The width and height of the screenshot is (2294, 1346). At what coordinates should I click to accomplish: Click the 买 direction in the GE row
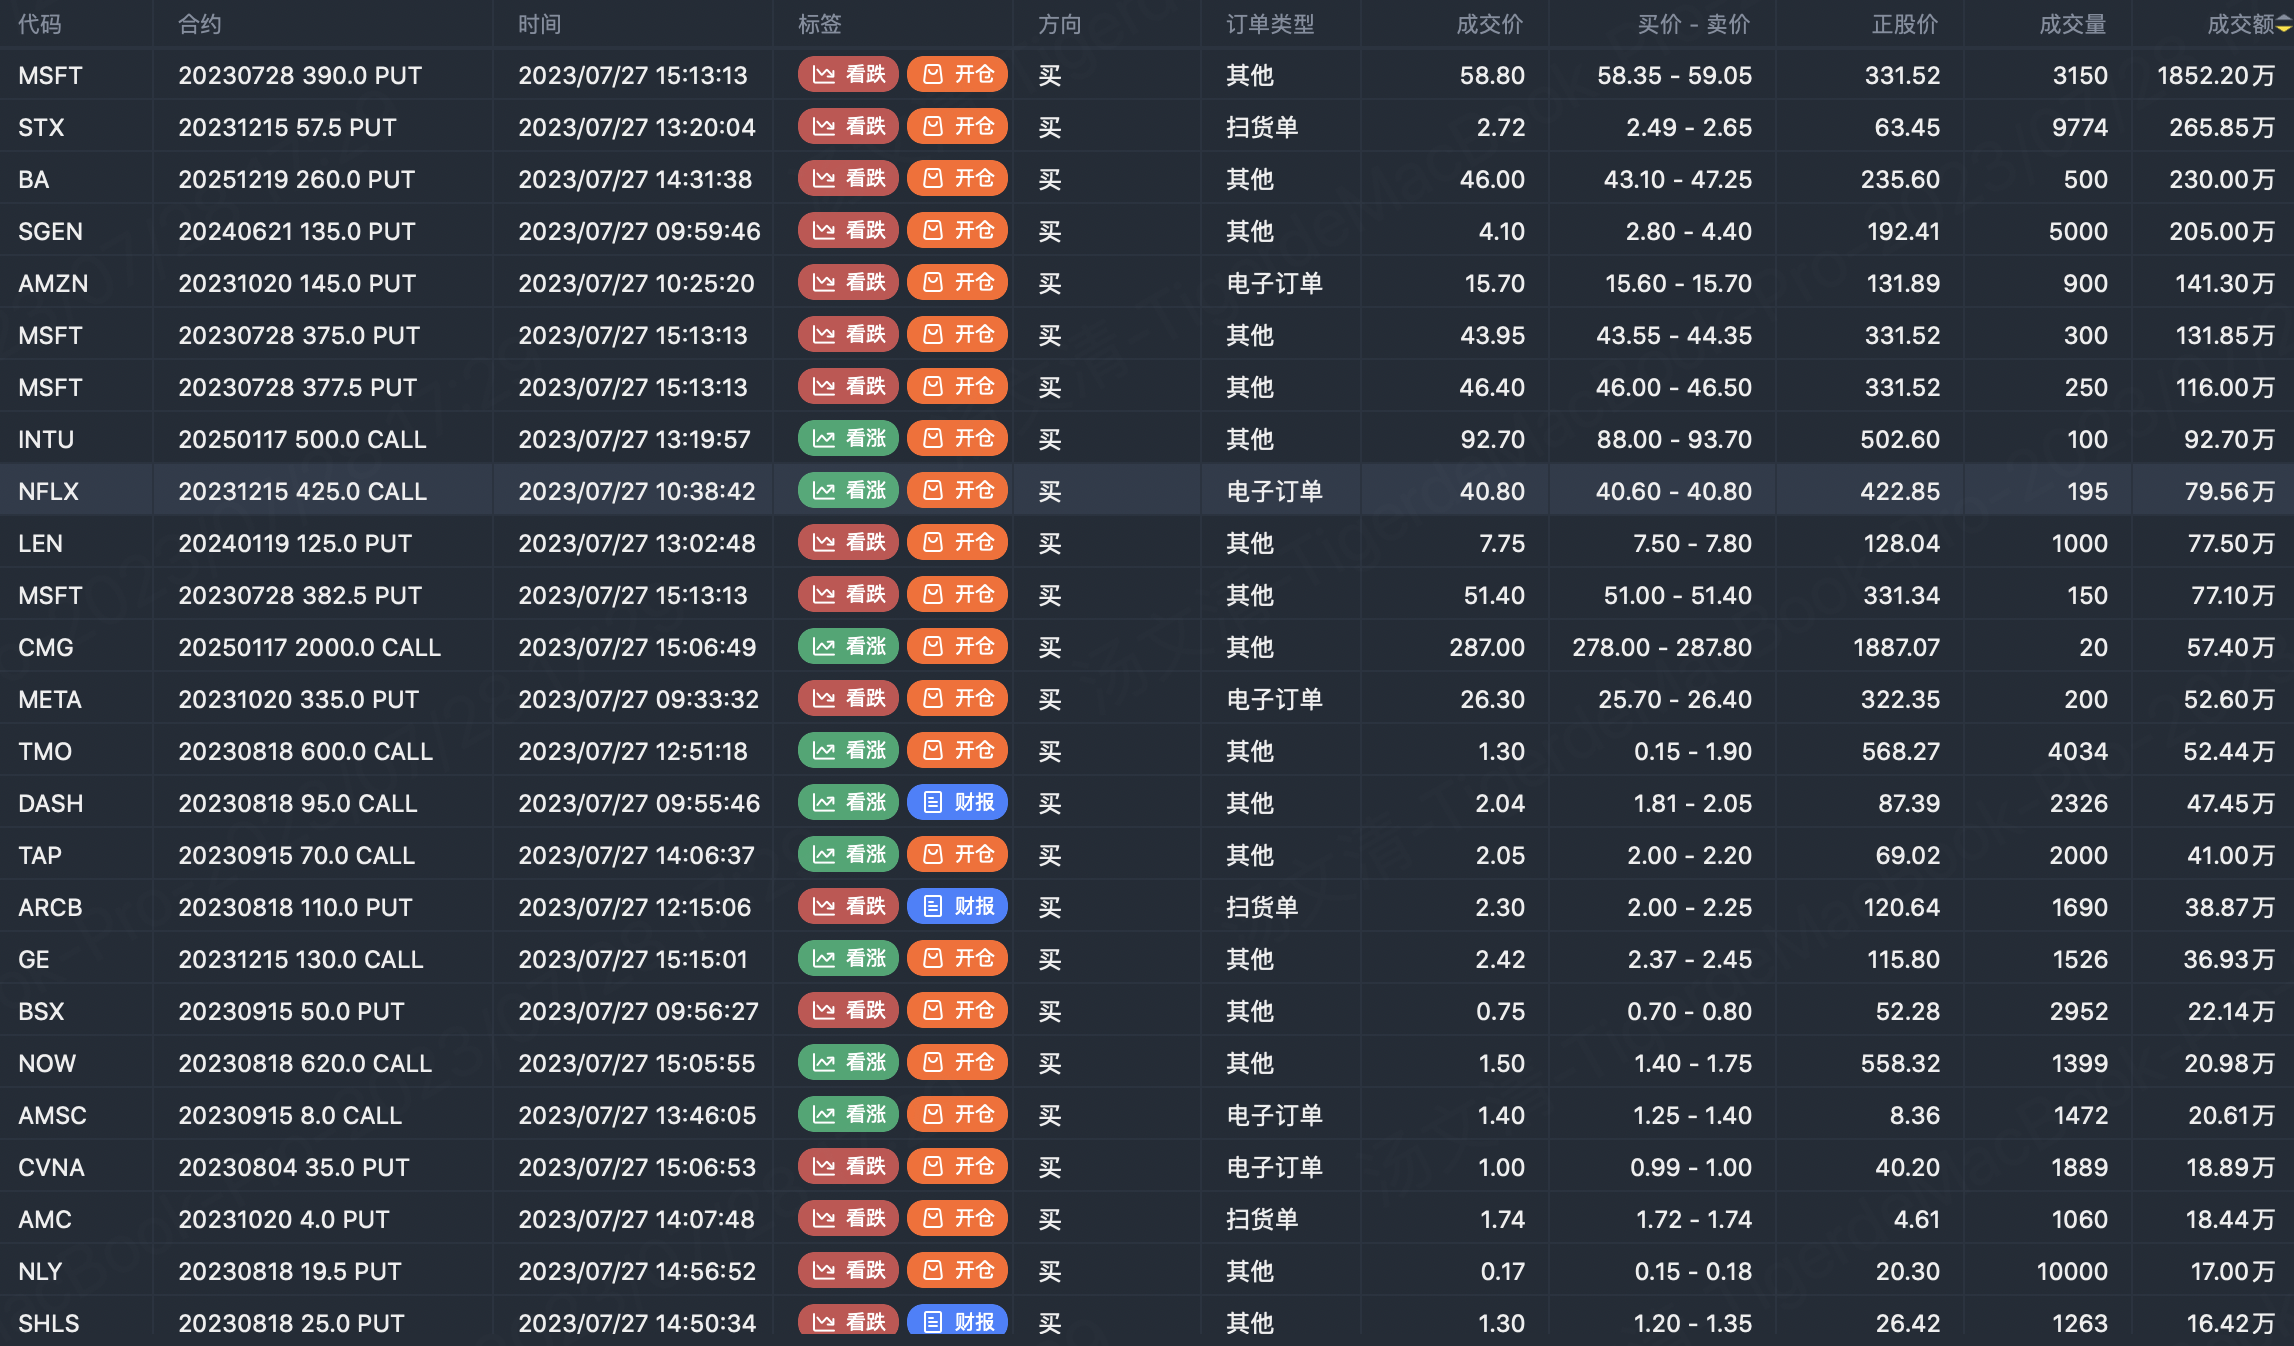1050,959
